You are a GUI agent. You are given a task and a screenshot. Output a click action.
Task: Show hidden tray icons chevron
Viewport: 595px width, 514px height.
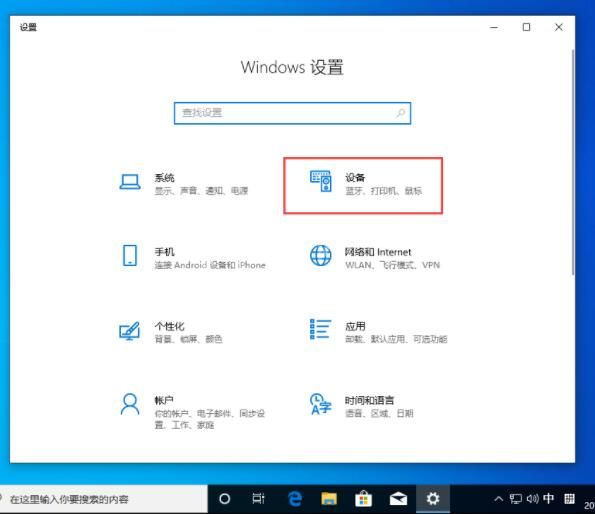coord(499,499)
